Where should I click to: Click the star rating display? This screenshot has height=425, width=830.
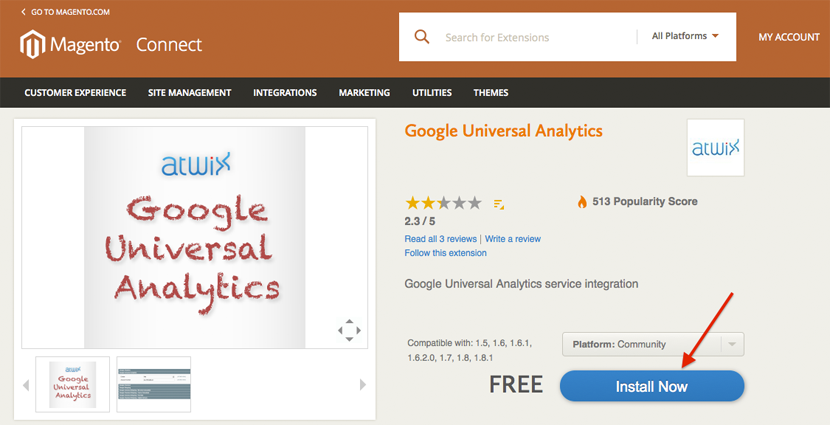click(x=443, y=203)
